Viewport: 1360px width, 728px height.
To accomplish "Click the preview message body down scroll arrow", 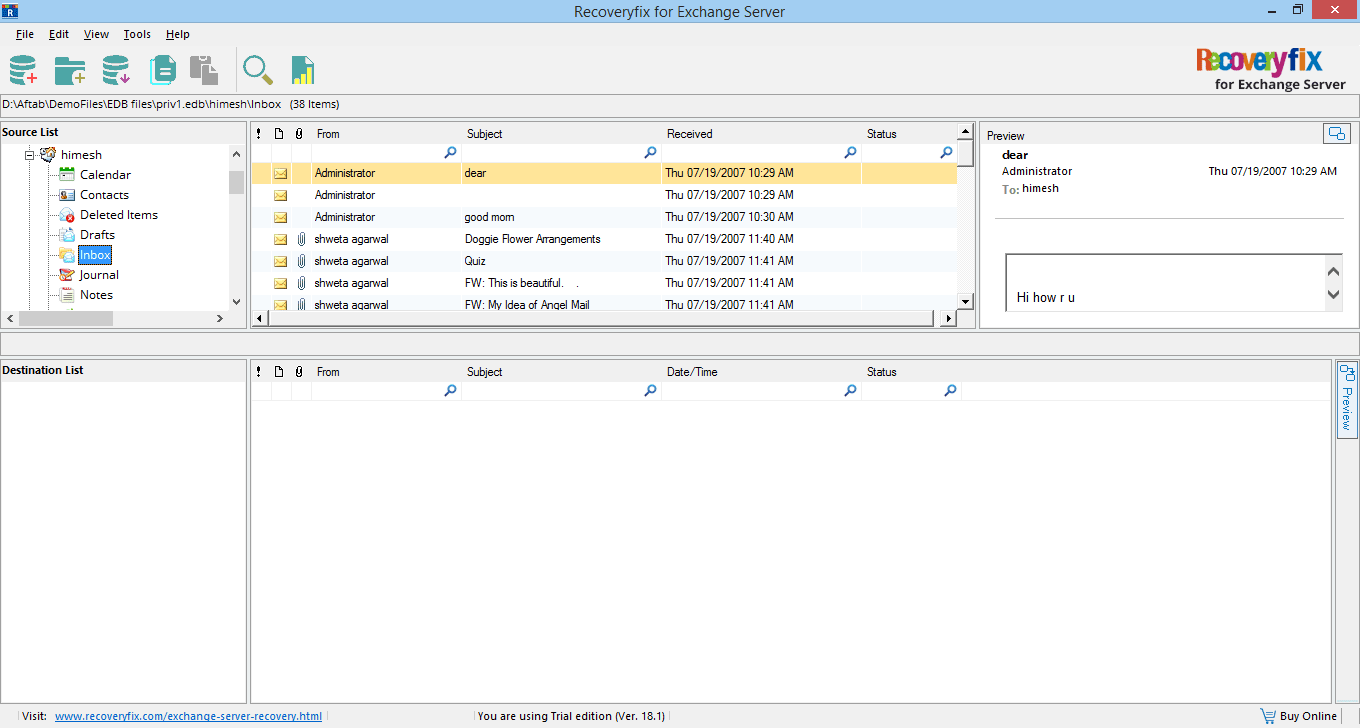I will [x=1333, y=294].
